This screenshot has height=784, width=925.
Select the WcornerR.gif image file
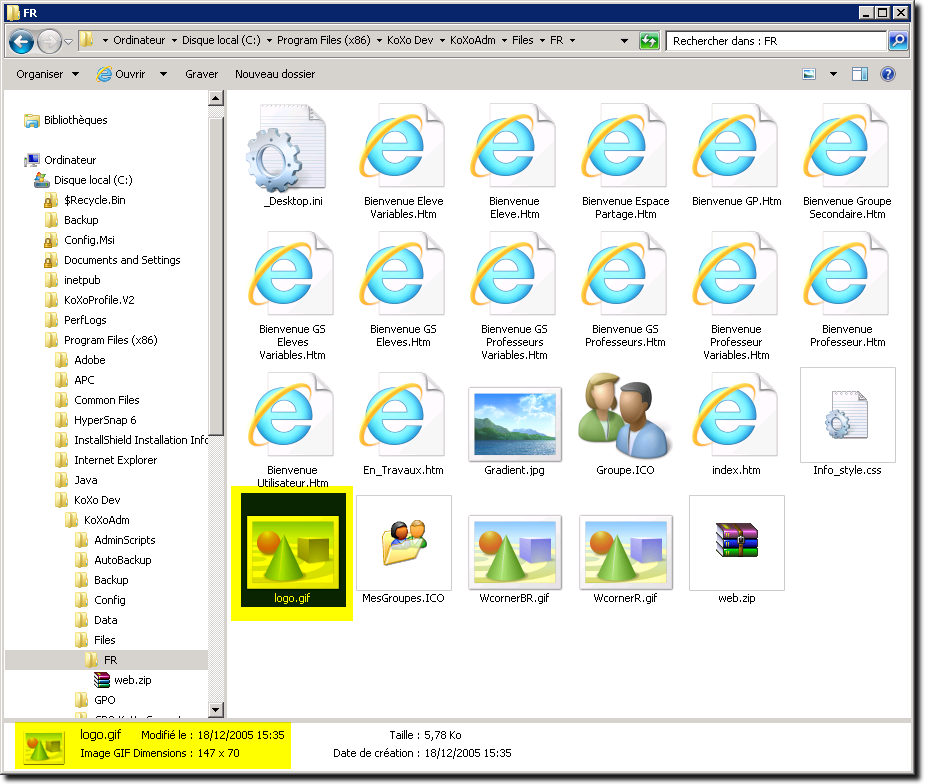[625, 552]
